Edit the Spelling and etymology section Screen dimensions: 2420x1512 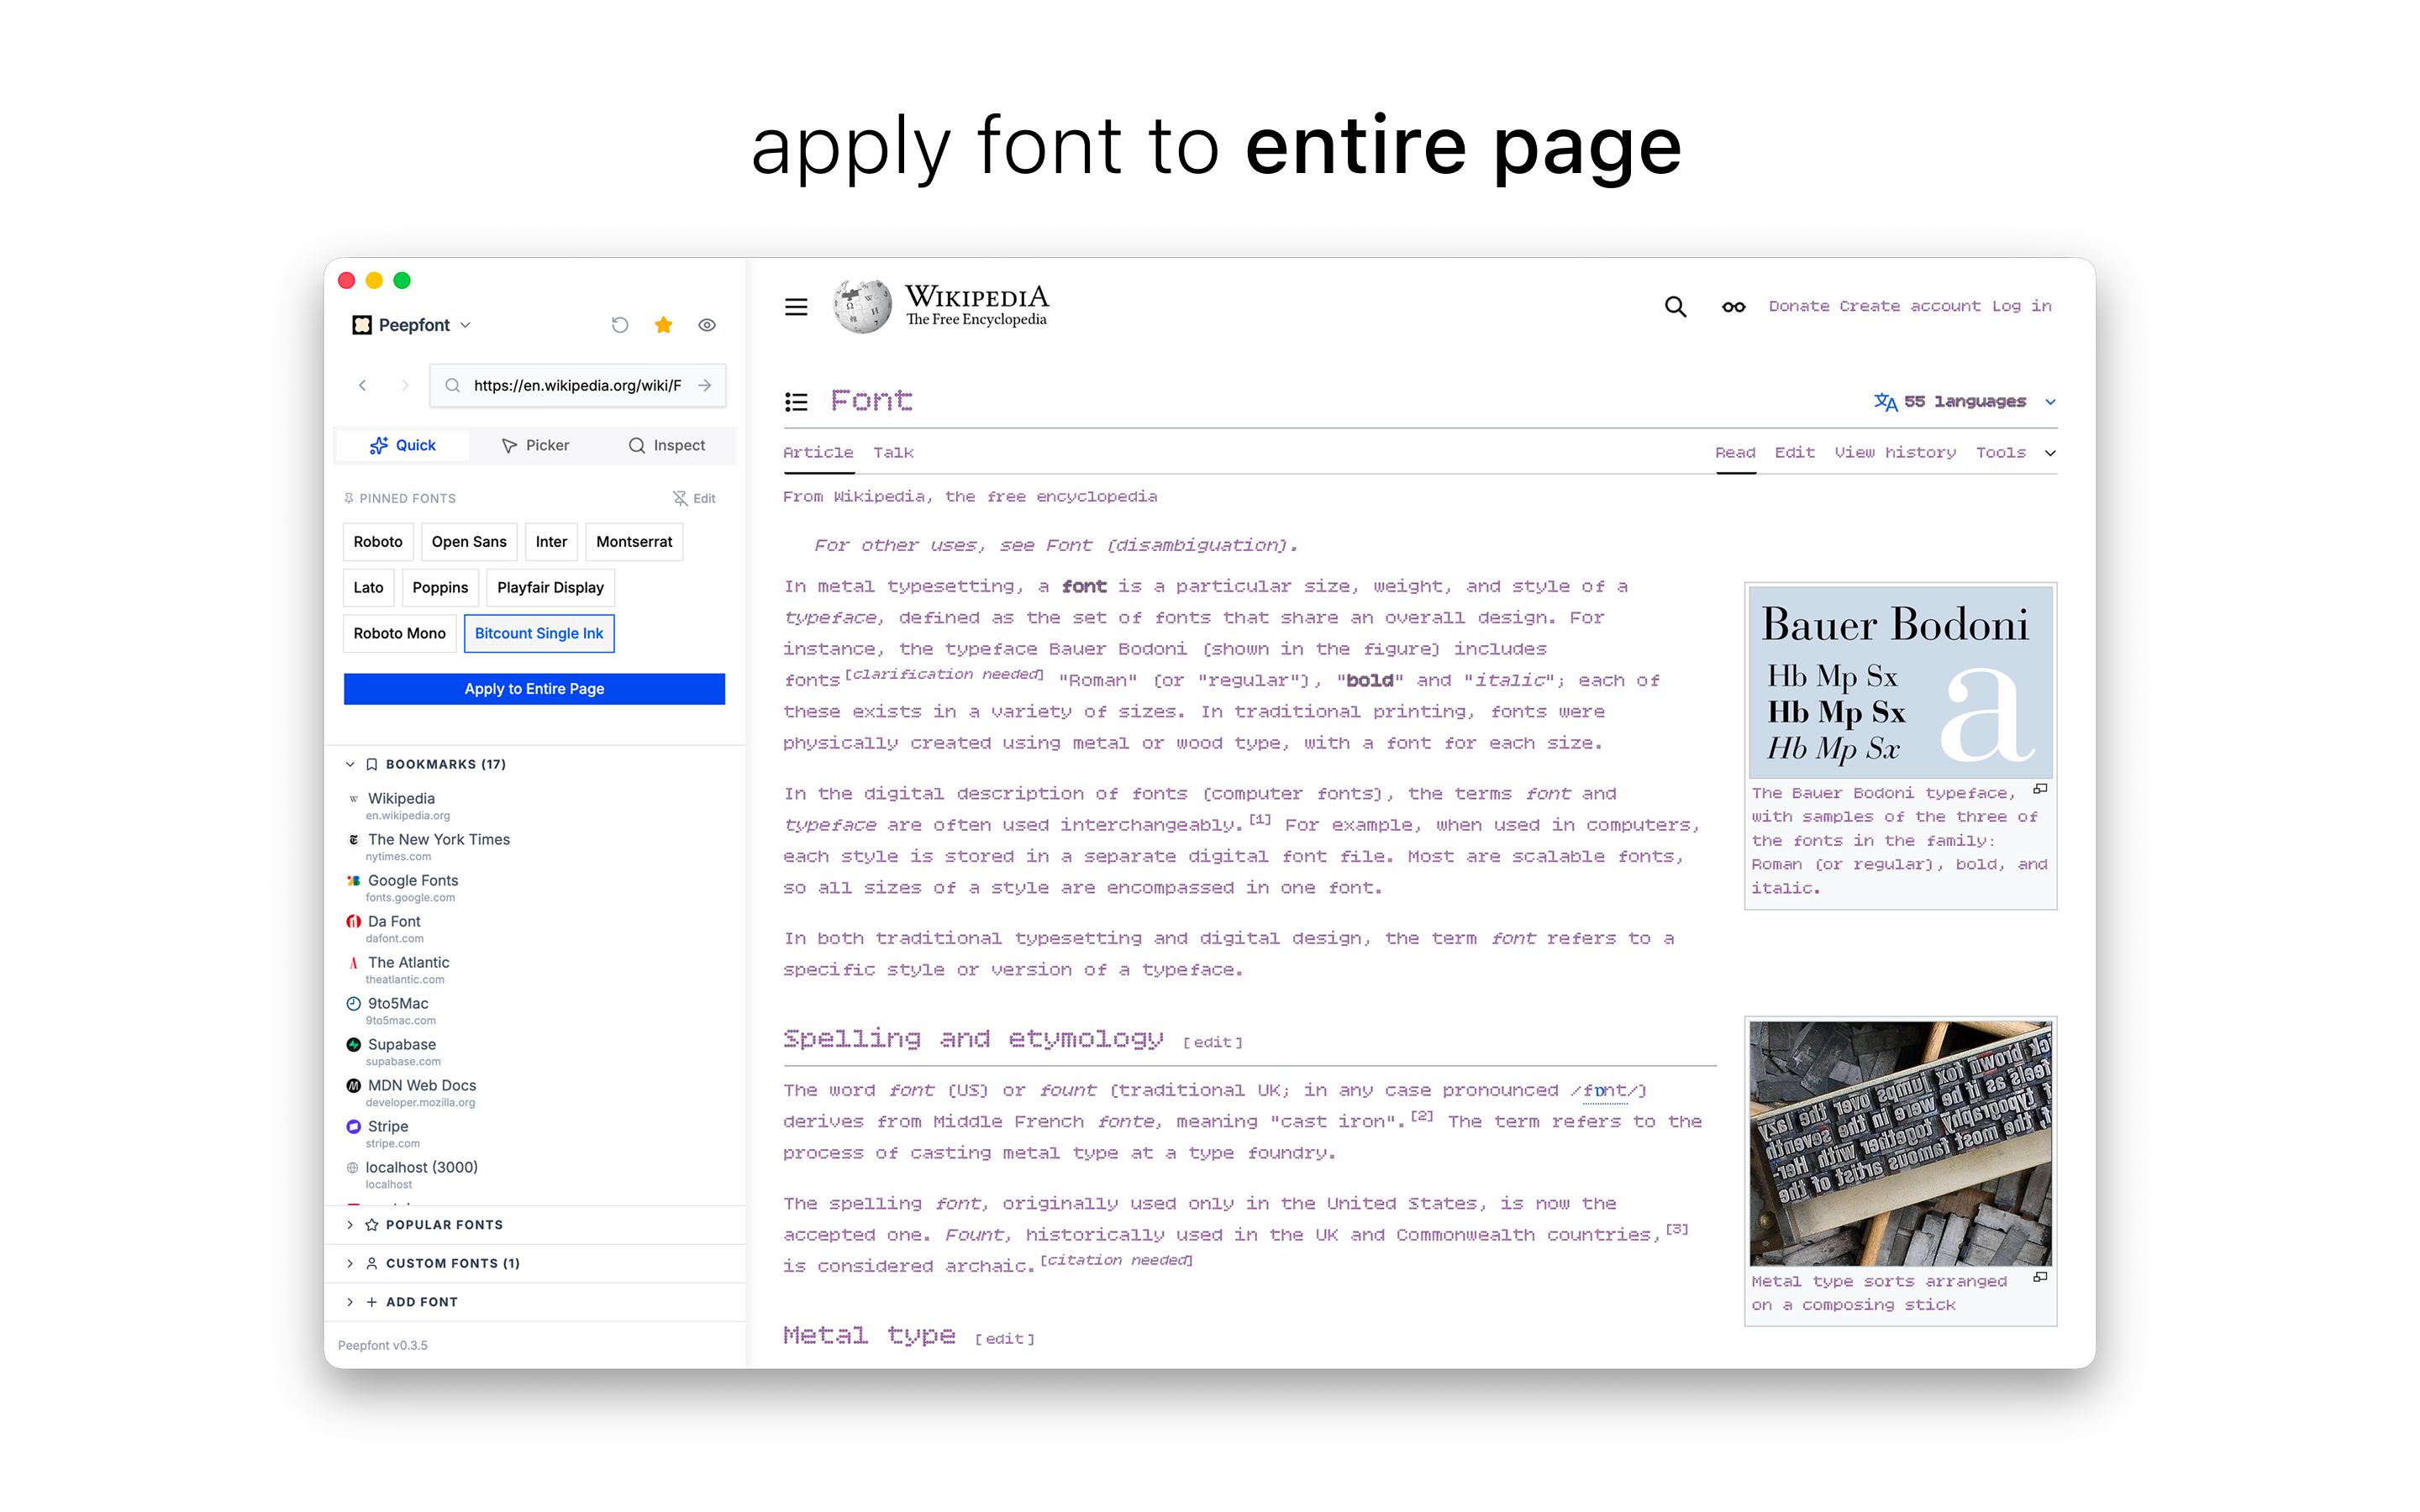pyautogui.click(x=1212, y=1043)
